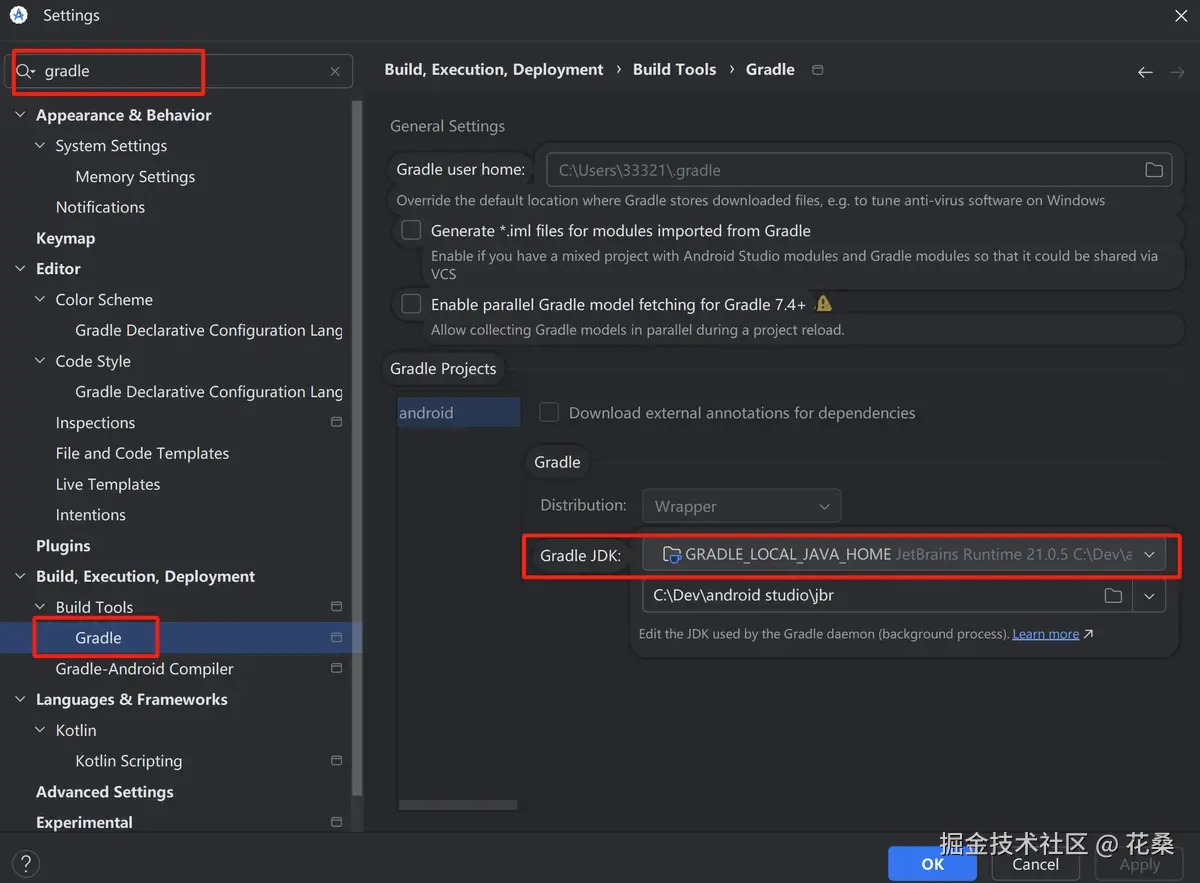Click the search magnifier icon
Screen dimensions: 1200x883
[24, 71]
